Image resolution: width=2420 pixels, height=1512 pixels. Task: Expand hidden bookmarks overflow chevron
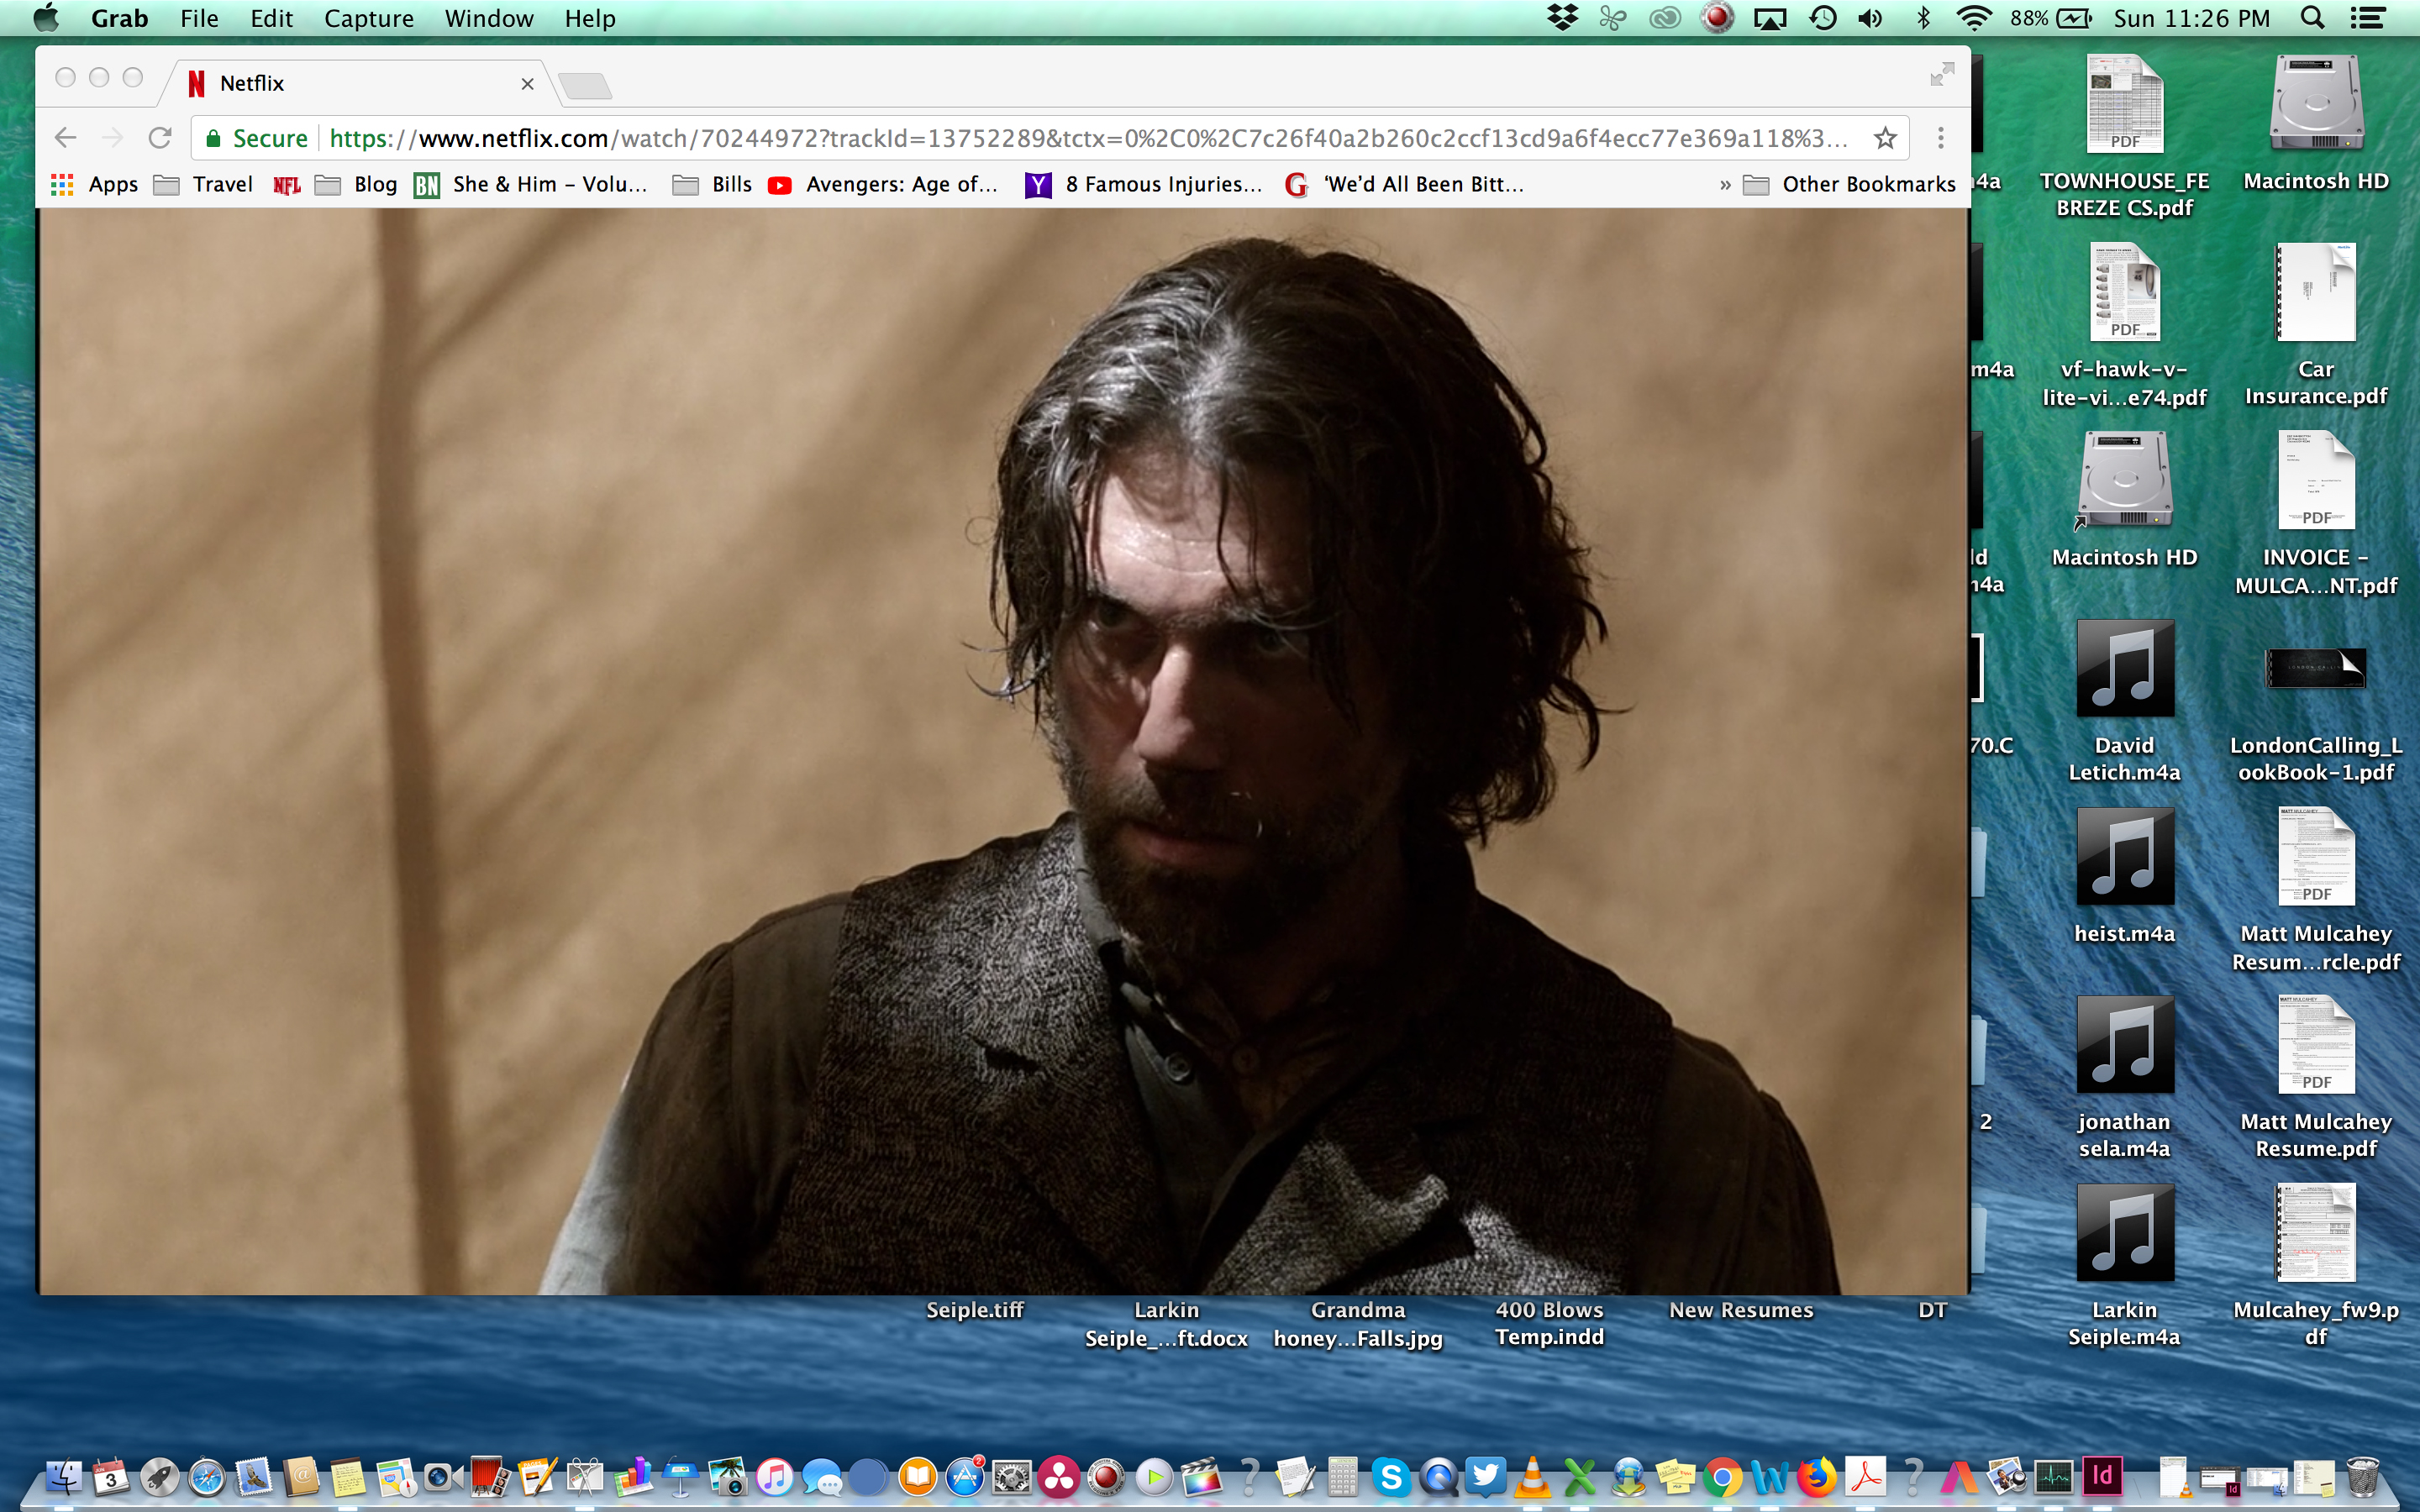pyautogui.click(x=1725, y=185)
